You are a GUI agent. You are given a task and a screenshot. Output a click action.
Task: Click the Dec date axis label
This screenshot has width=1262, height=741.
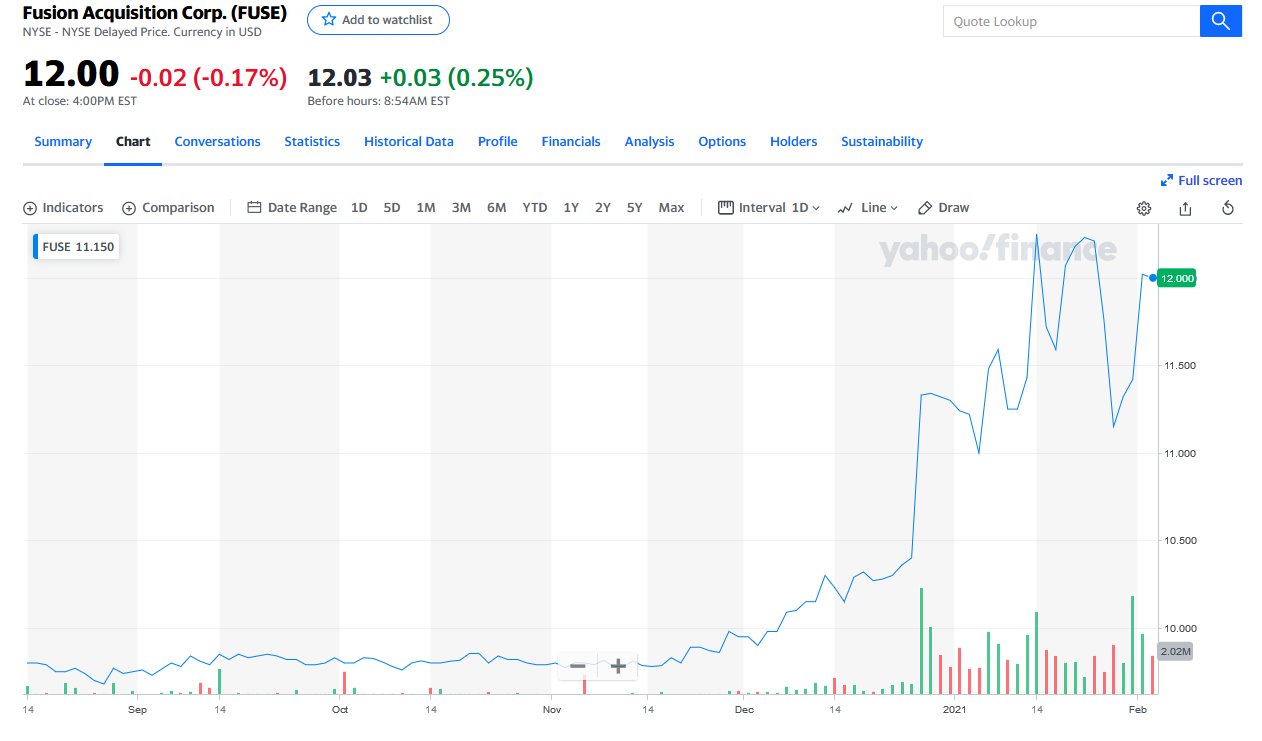(744, 710)
